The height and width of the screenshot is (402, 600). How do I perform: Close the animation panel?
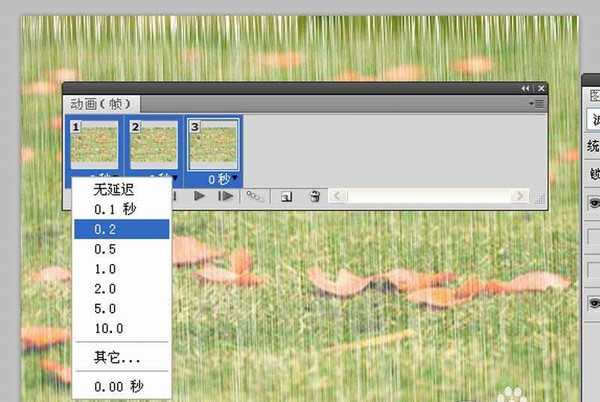click(541, 89)
